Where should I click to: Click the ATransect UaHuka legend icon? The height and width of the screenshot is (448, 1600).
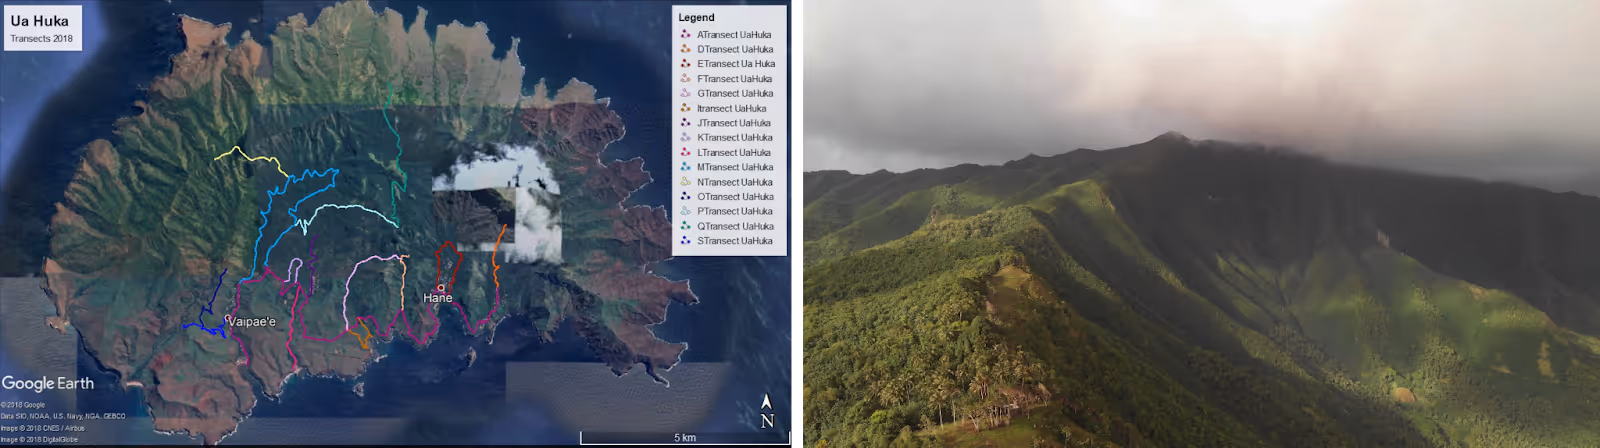685,34
